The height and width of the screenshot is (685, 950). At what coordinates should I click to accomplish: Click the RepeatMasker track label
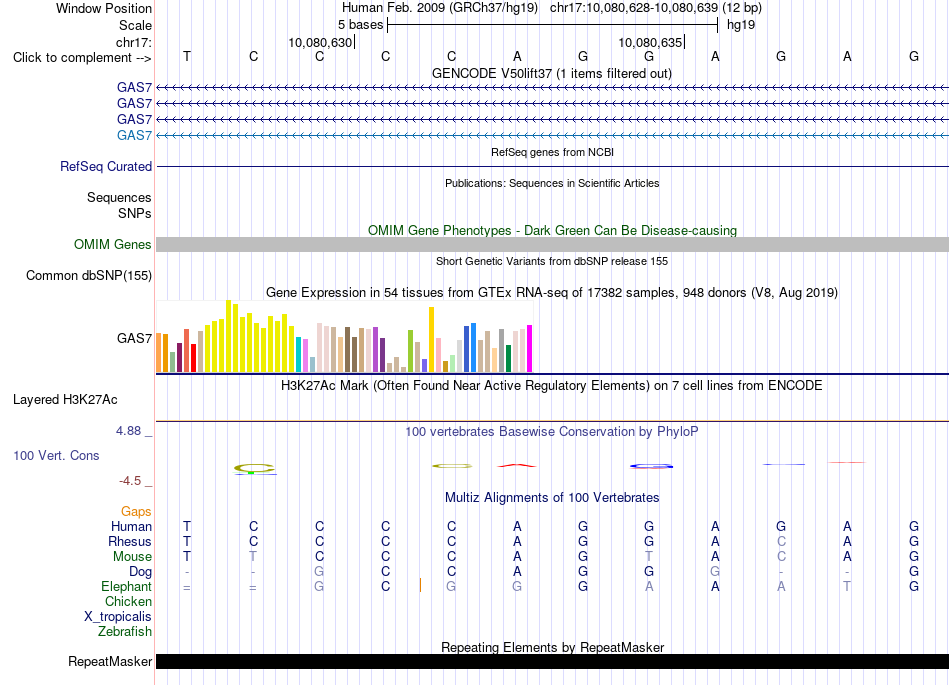pyautogui.click(x=110, y=661)
